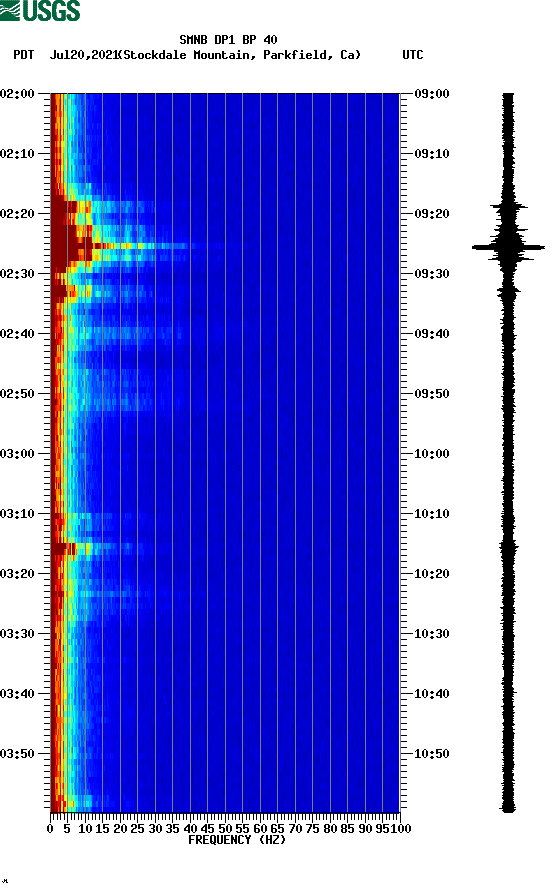
Task: Click the USGS logo
Action: click(40, 10)
